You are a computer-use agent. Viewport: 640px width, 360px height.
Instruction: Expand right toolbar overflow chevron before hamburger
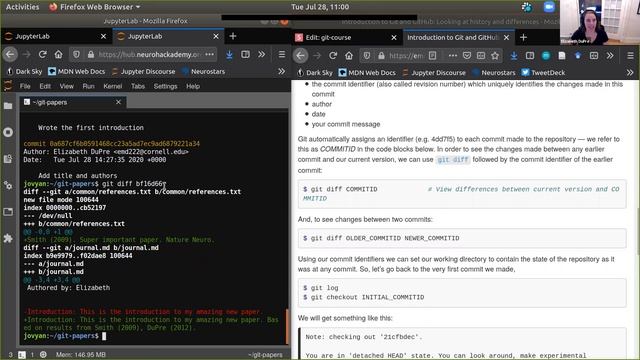[610, 56]
